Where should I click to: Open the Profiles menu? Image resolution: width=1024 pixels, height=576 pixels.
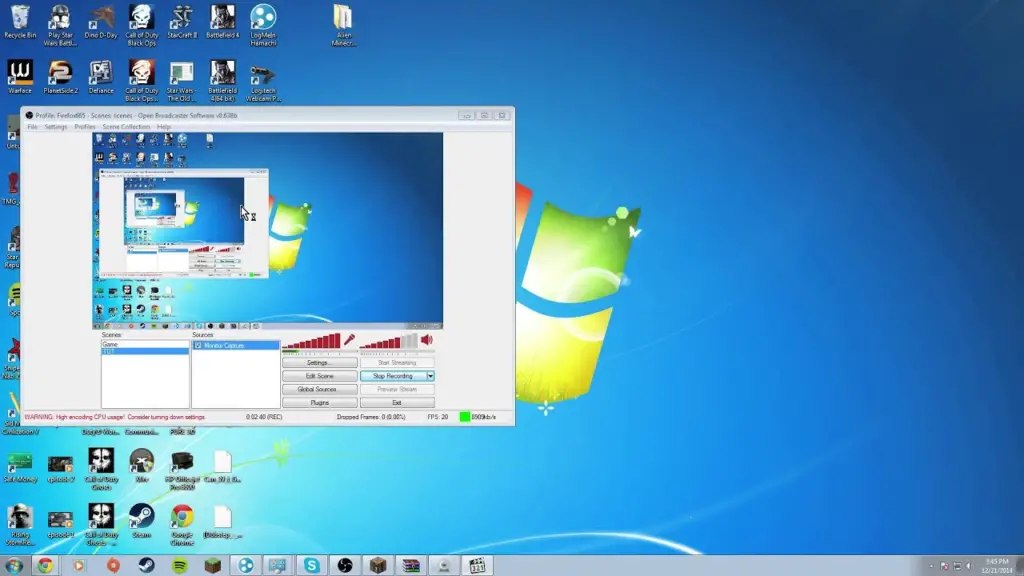[x=85, y=127]
